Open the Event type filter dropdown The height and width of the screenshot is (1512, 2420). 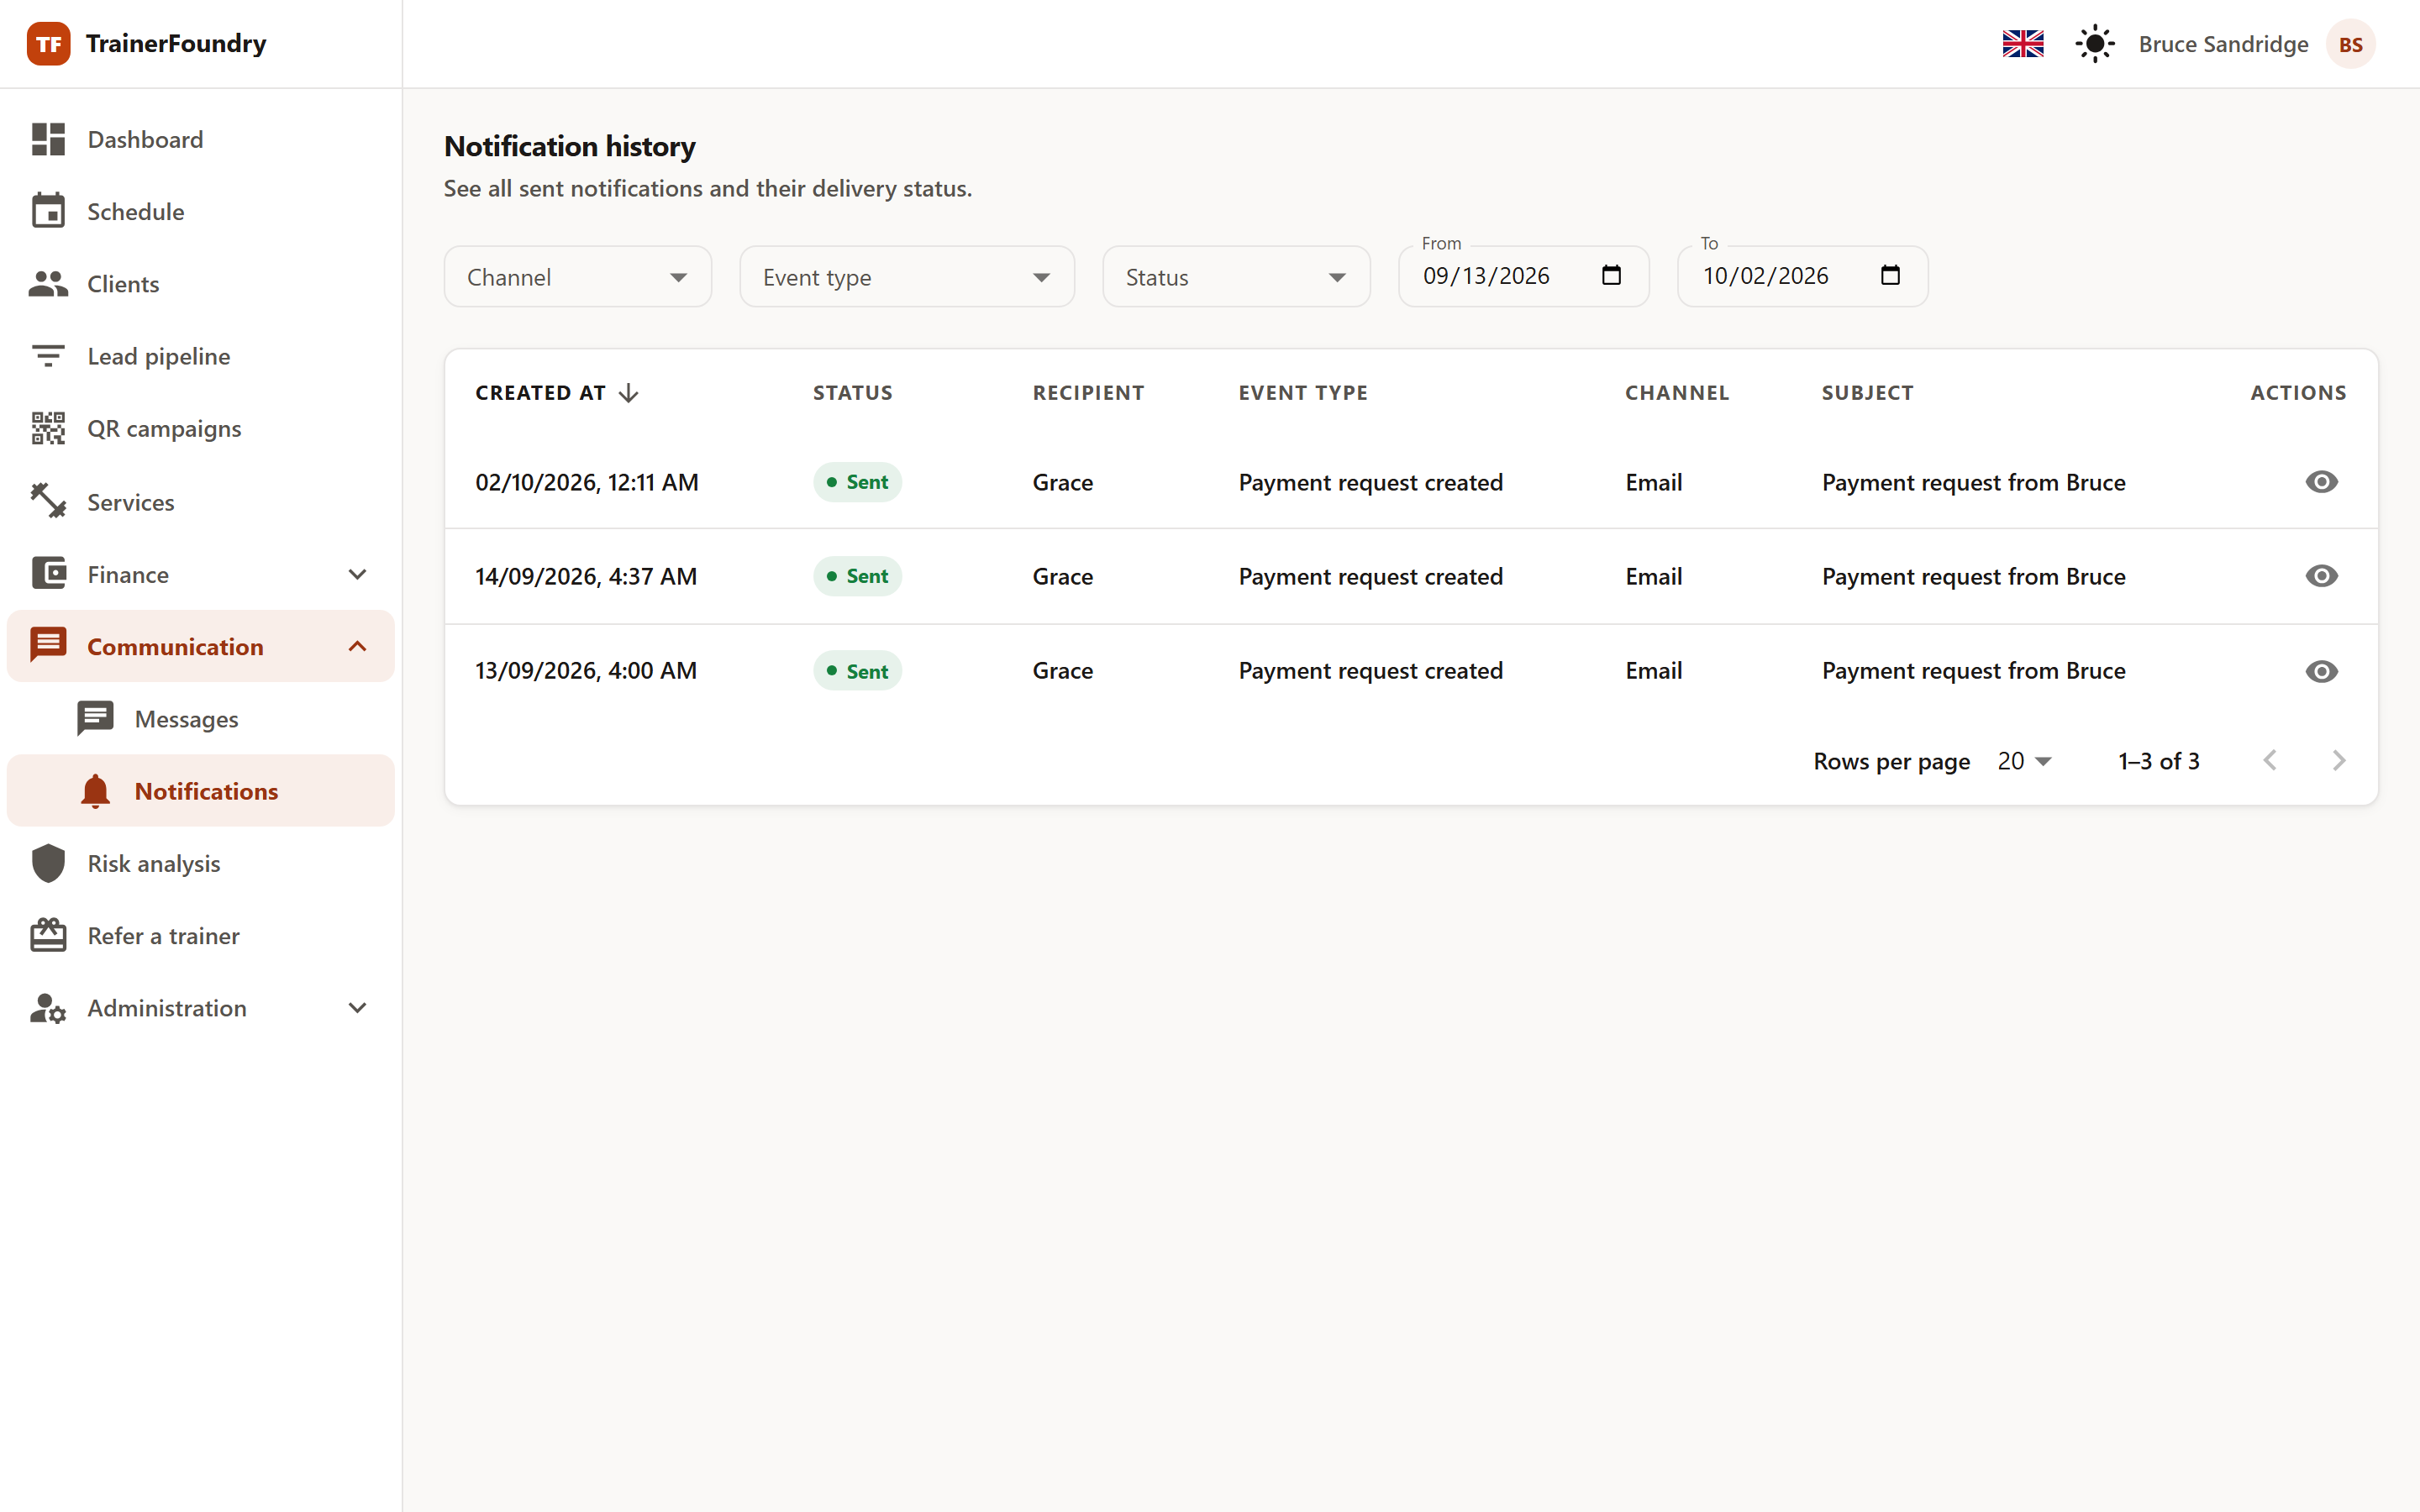[907, 277]
